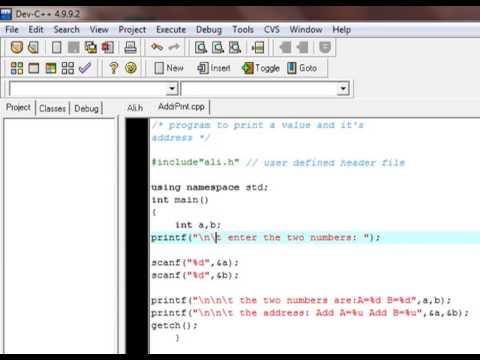Click the scanf line reading &b
The width and height of the screenshot is (480, 360).
(x=195, y=275)
